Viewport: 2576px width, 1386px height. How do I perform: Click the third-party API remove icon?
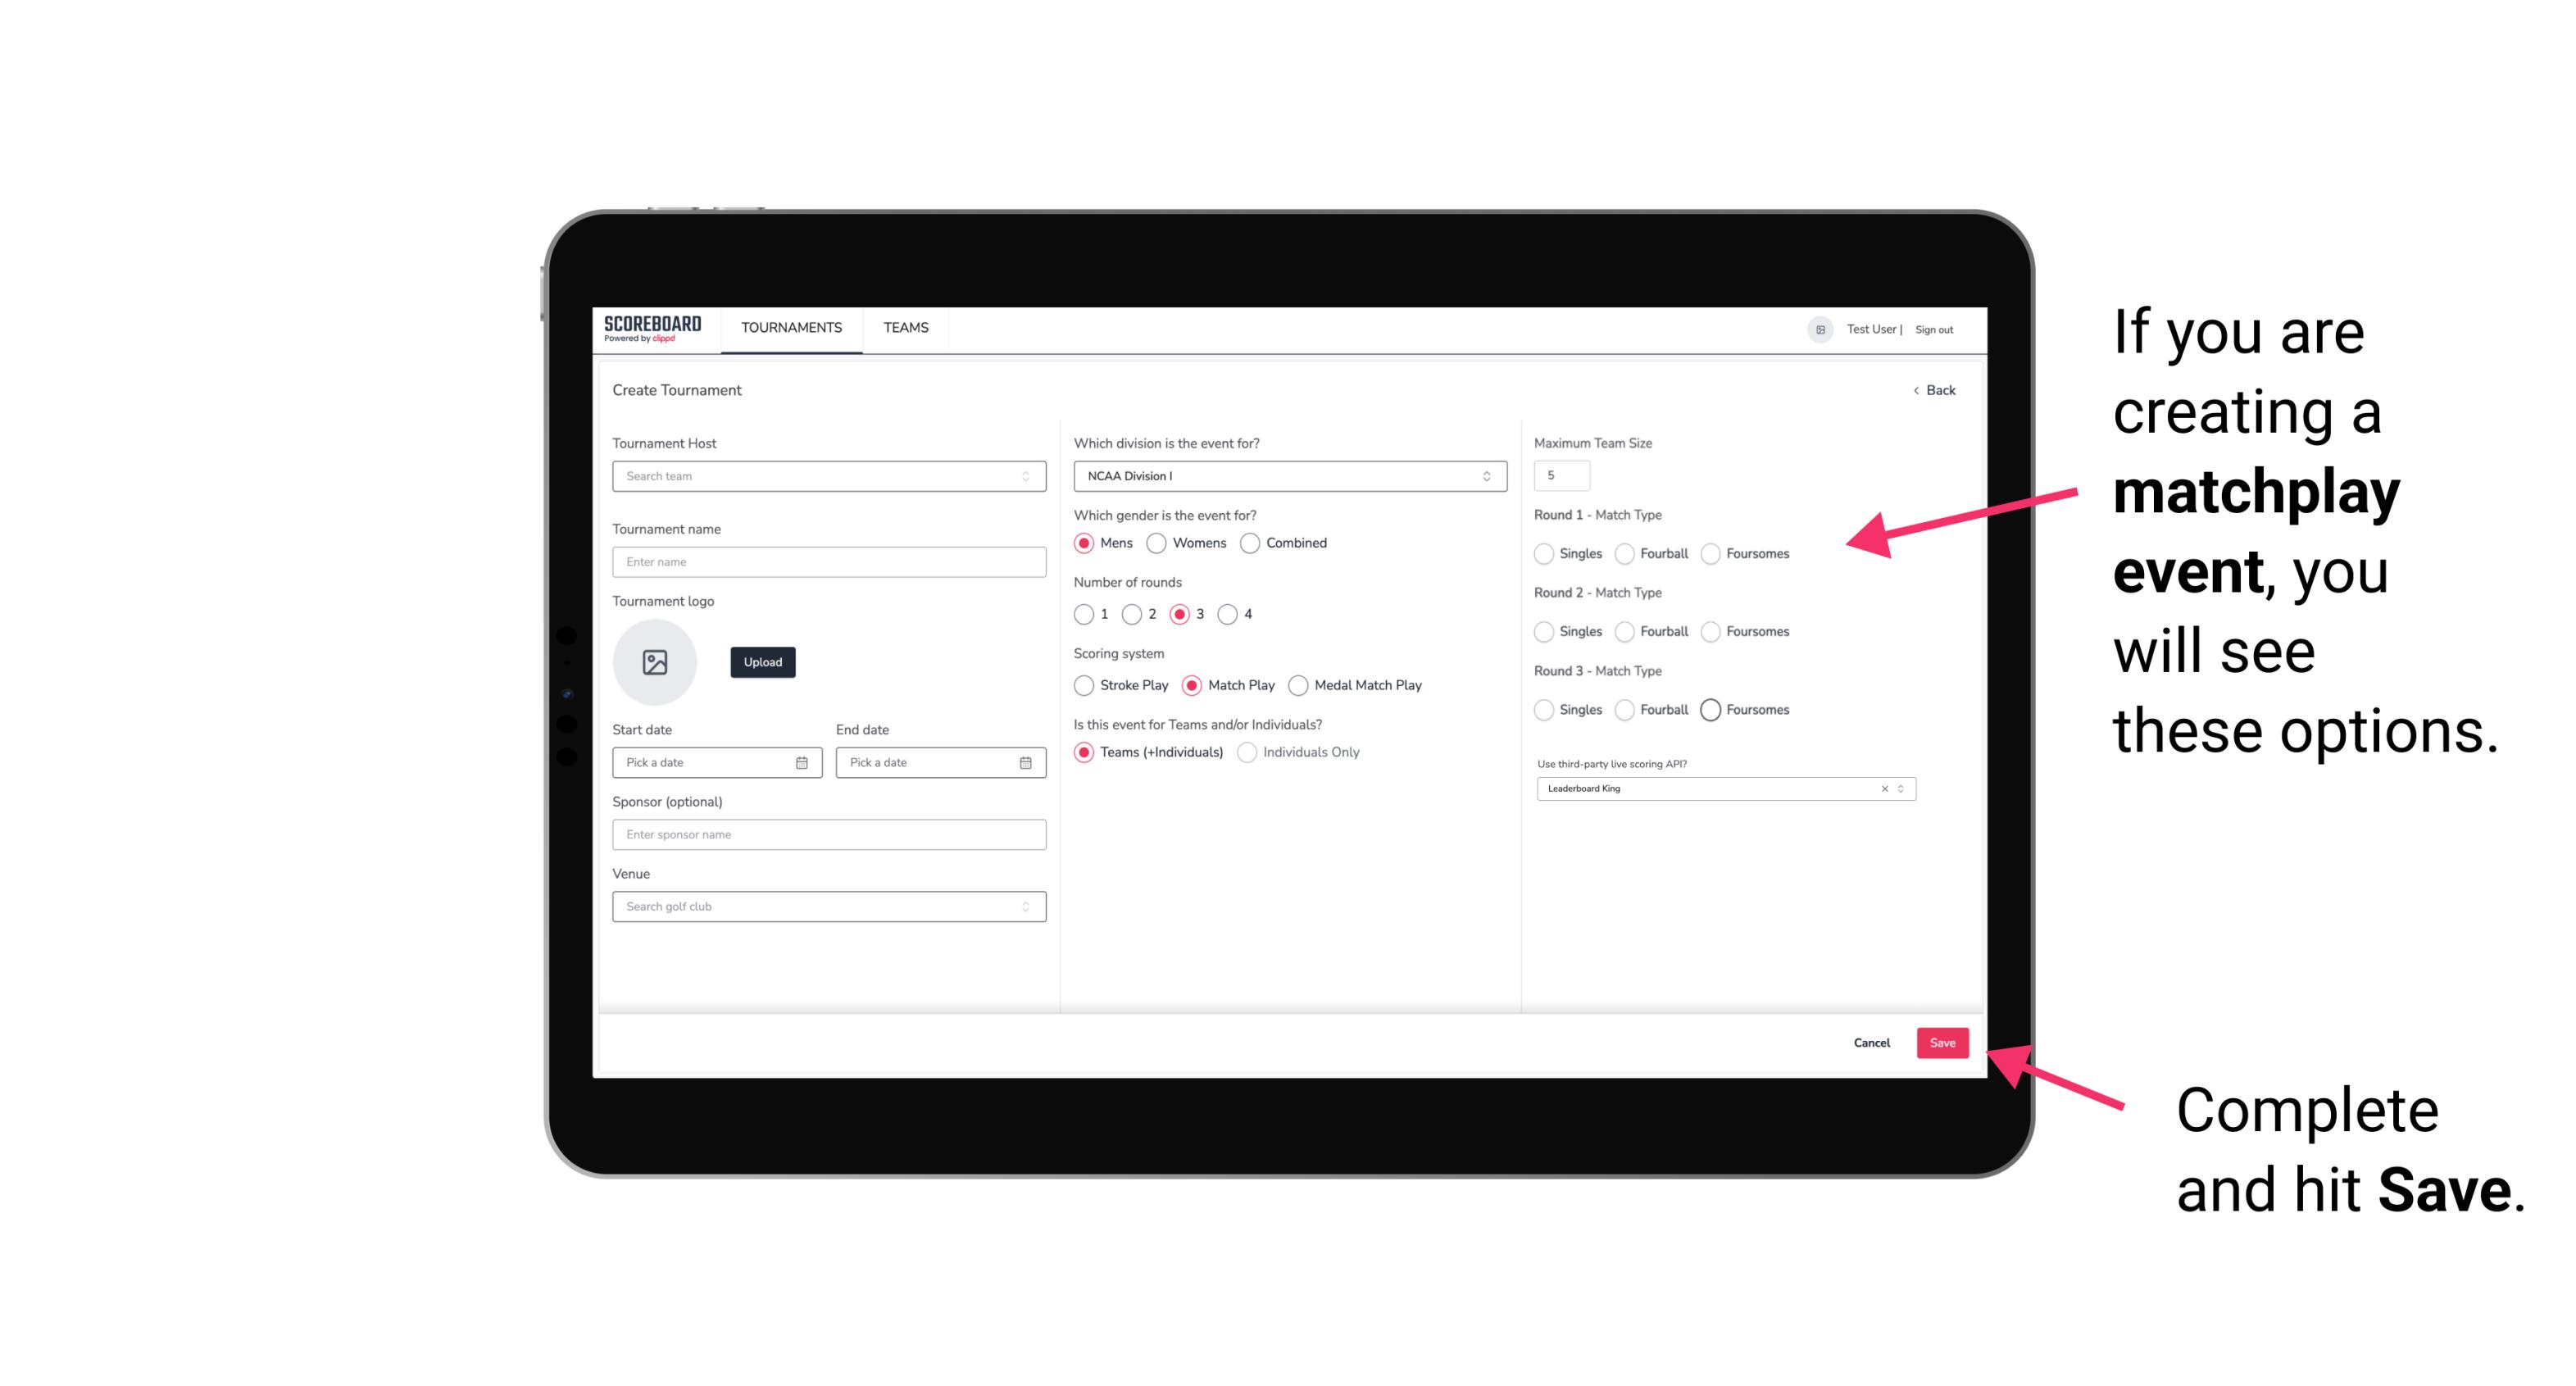click(x=1882, y=788)
